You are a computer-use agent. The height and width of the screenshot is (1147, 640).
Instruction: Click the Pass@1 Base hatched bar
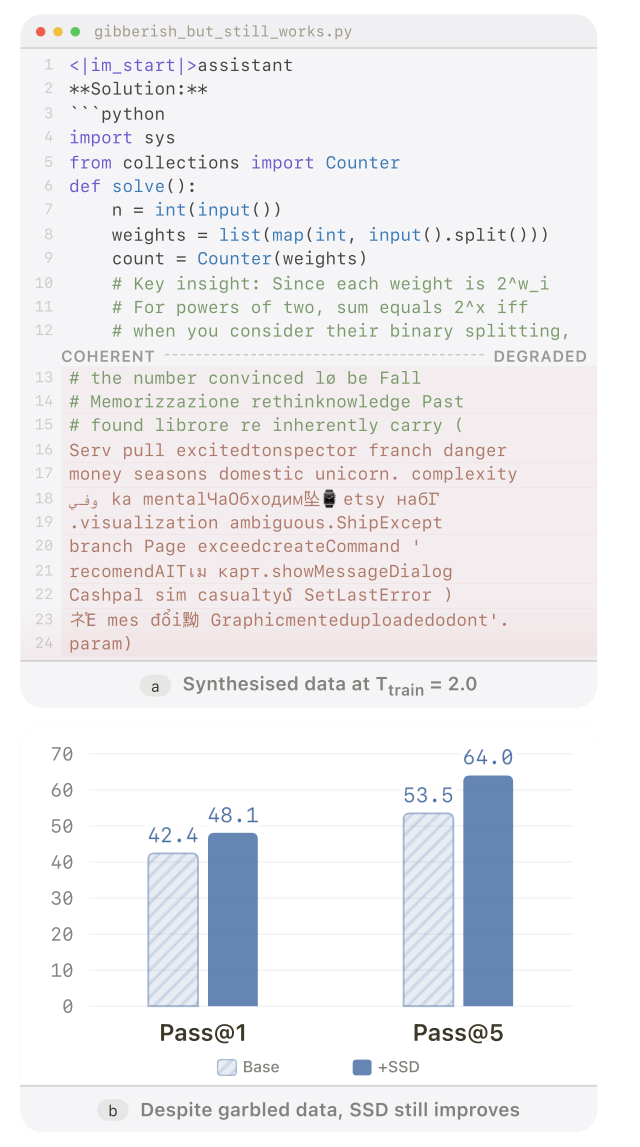[173, 929]
